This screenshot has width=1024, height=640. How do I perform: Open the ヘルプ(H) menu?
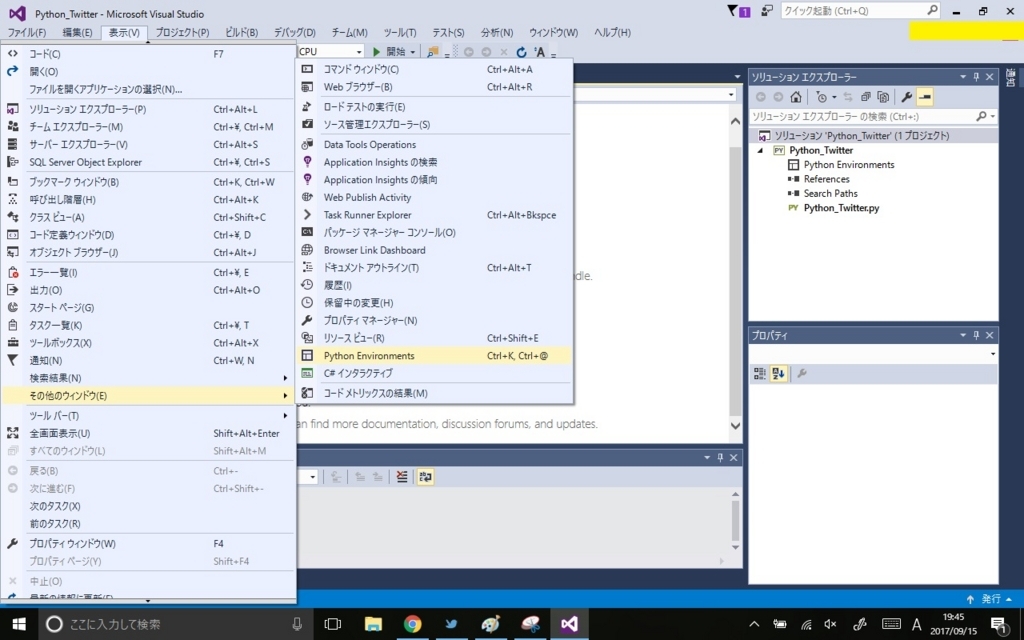pos(613,32)
